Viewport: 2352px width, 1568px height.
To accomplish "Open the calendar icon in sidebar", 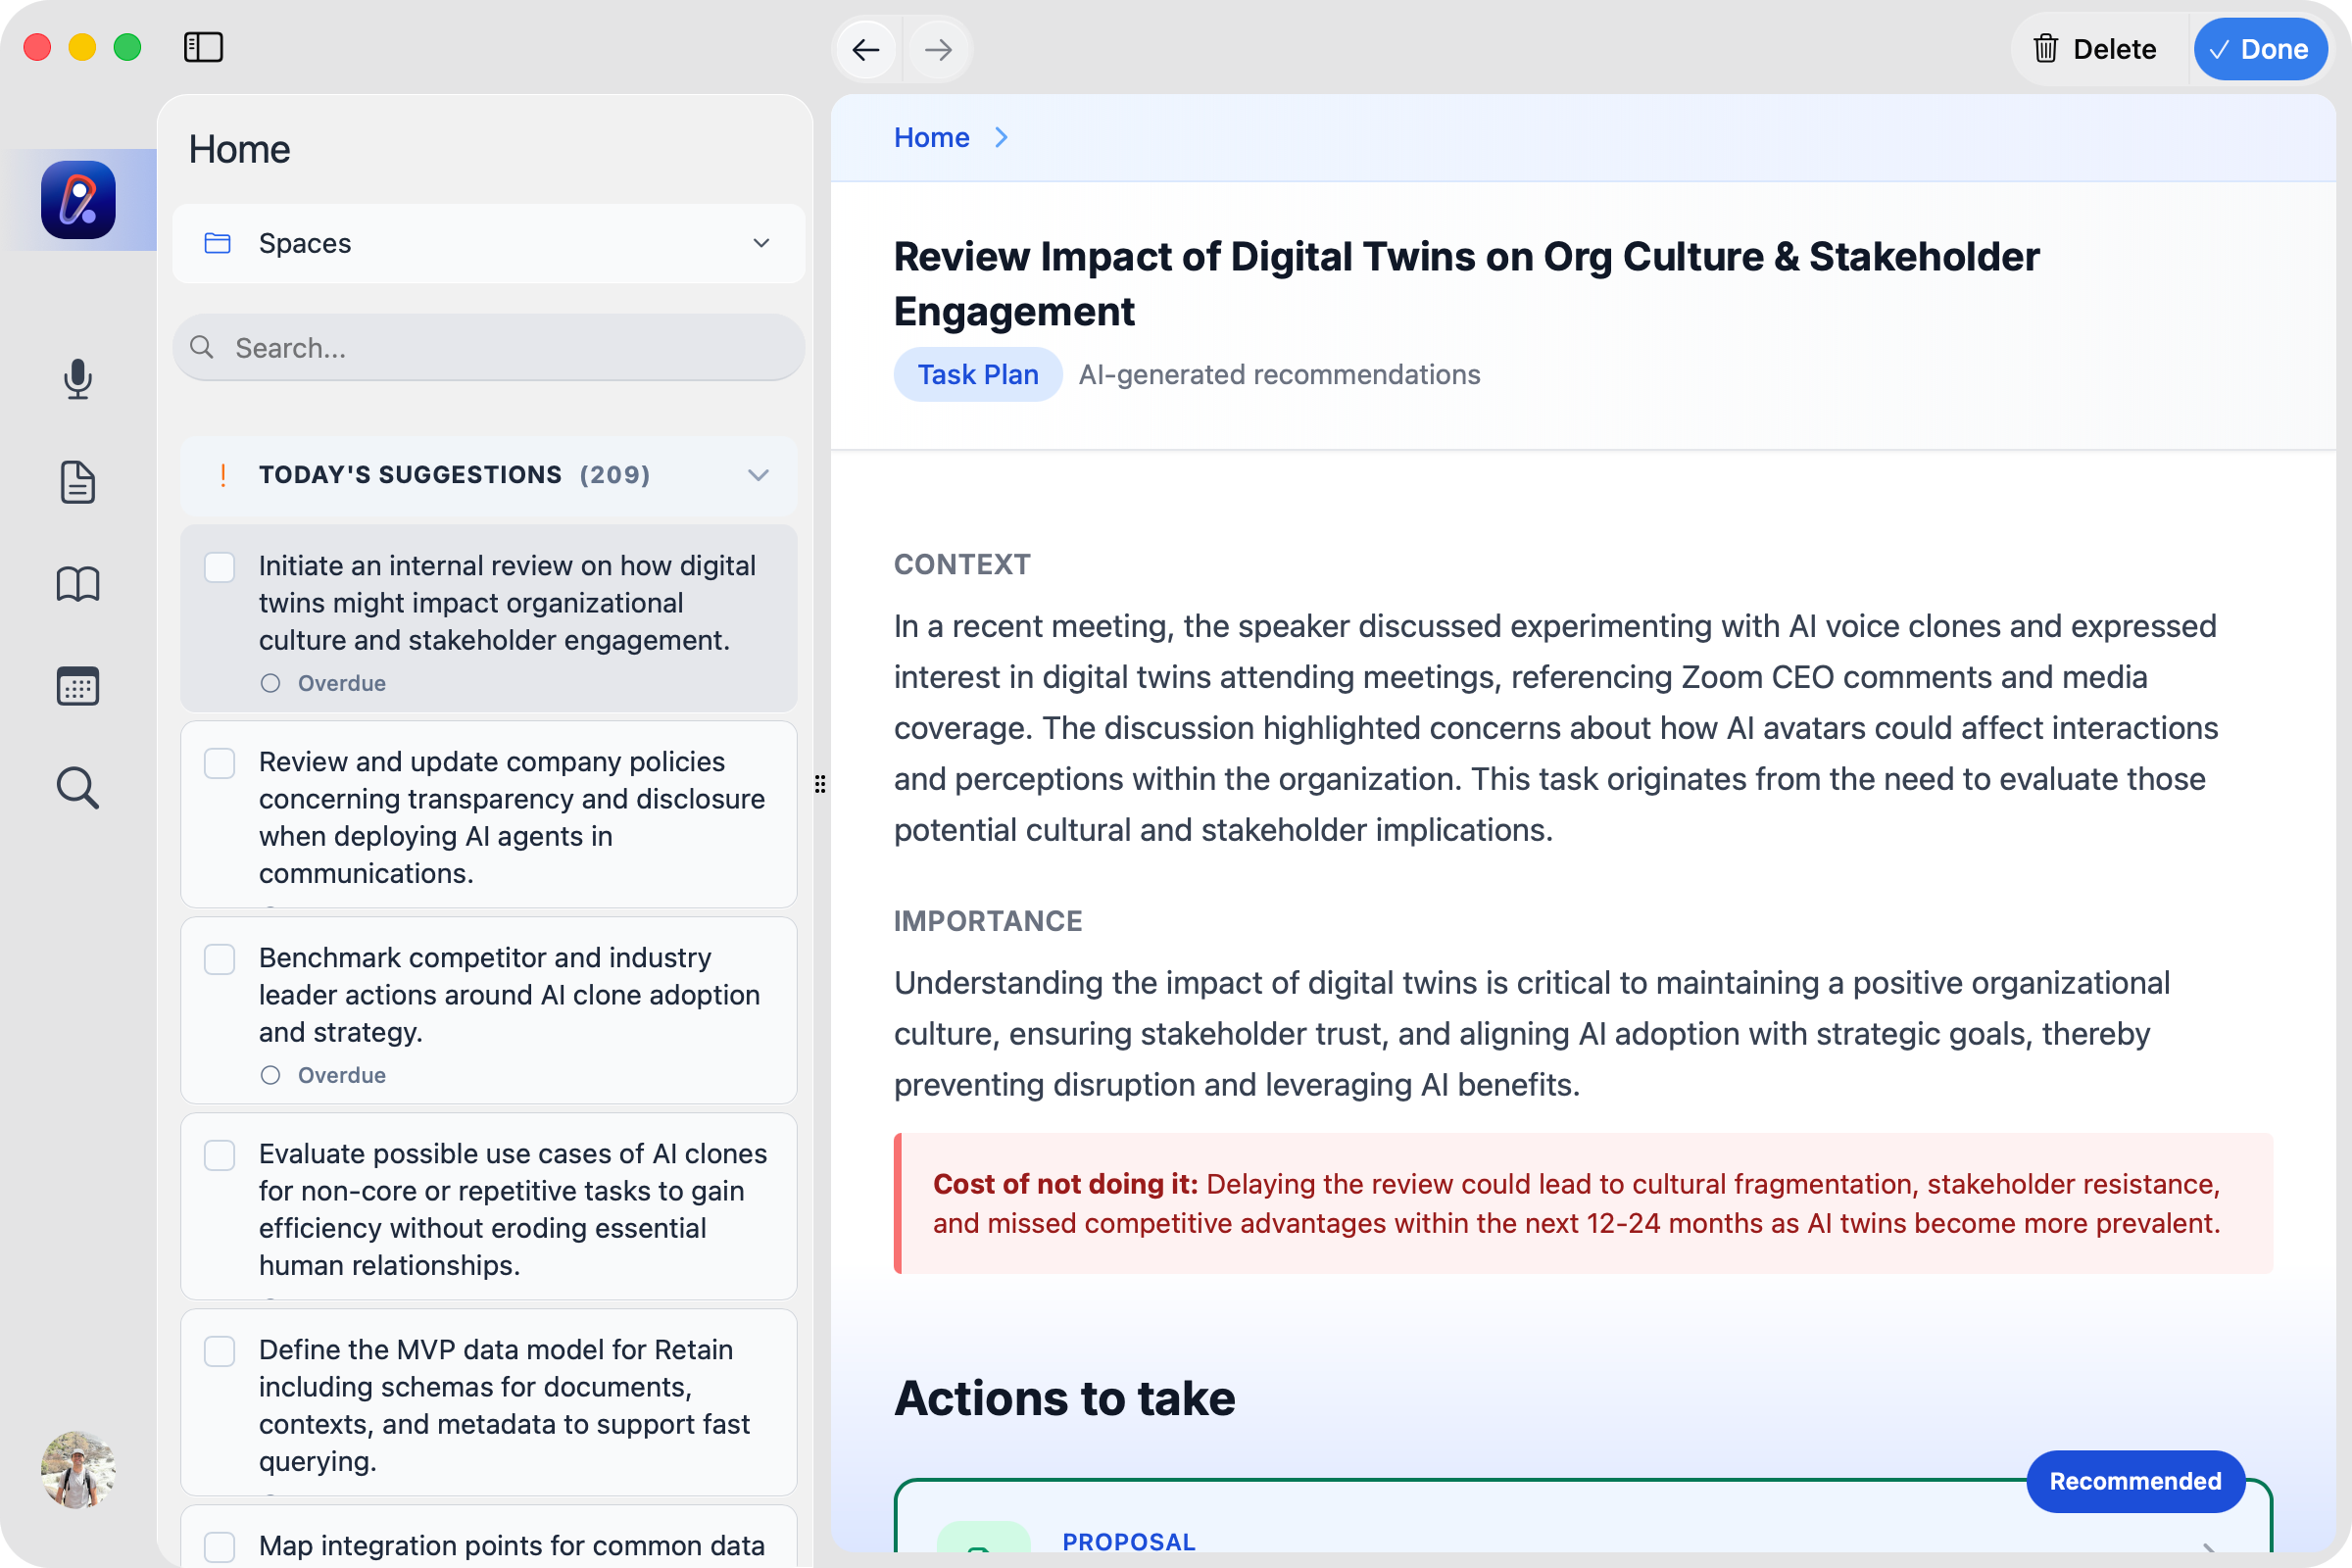I will [x=78, y=686].
